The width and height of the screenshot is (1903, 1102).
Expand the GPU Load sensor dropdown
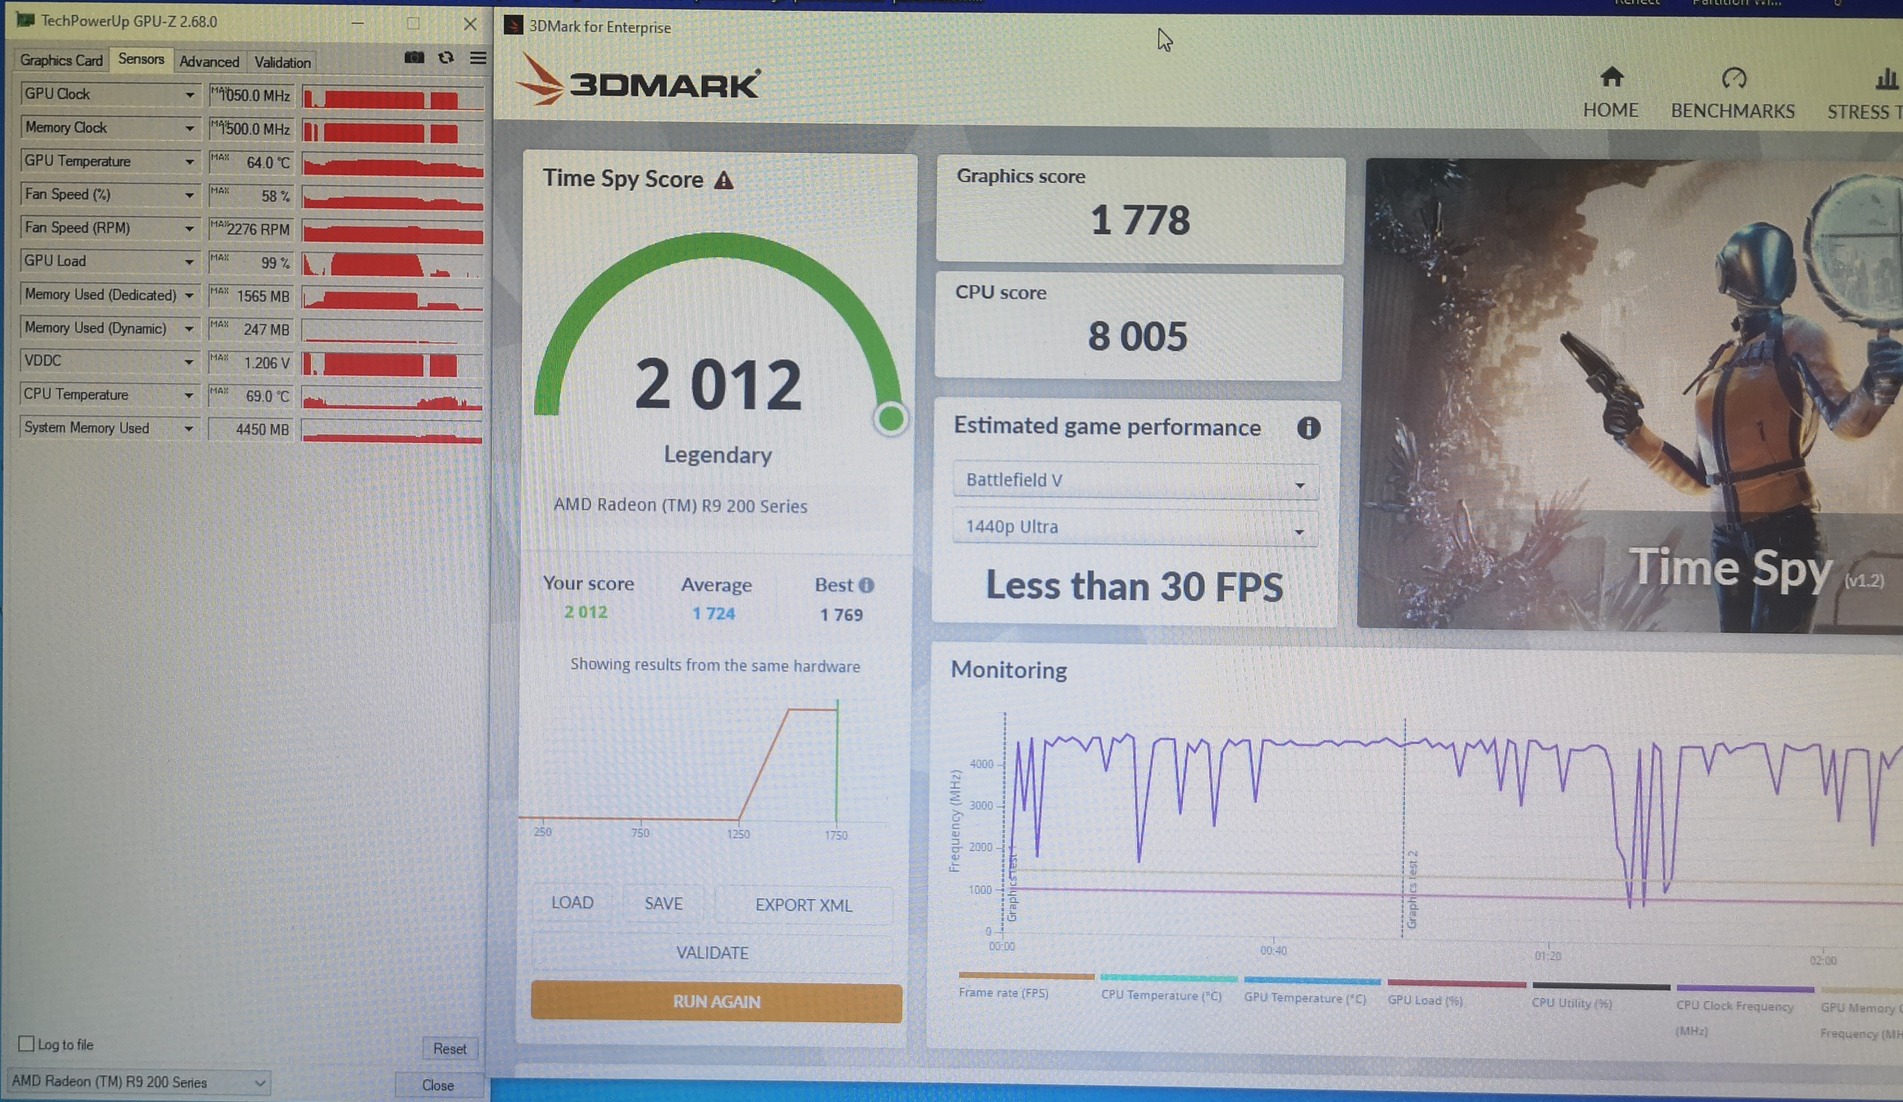click(x=189, y=261)
